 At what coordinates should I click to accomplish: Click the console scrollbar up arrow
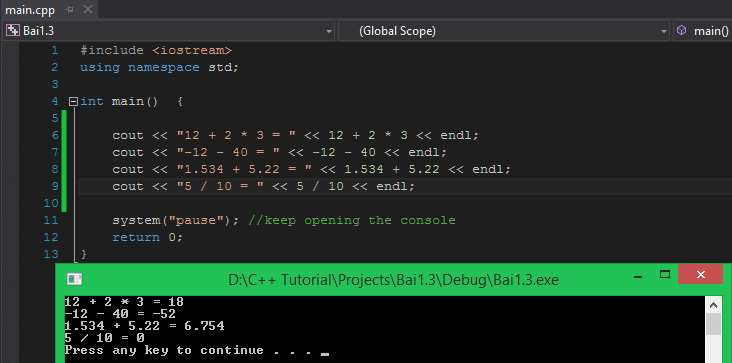pos(713,306)
